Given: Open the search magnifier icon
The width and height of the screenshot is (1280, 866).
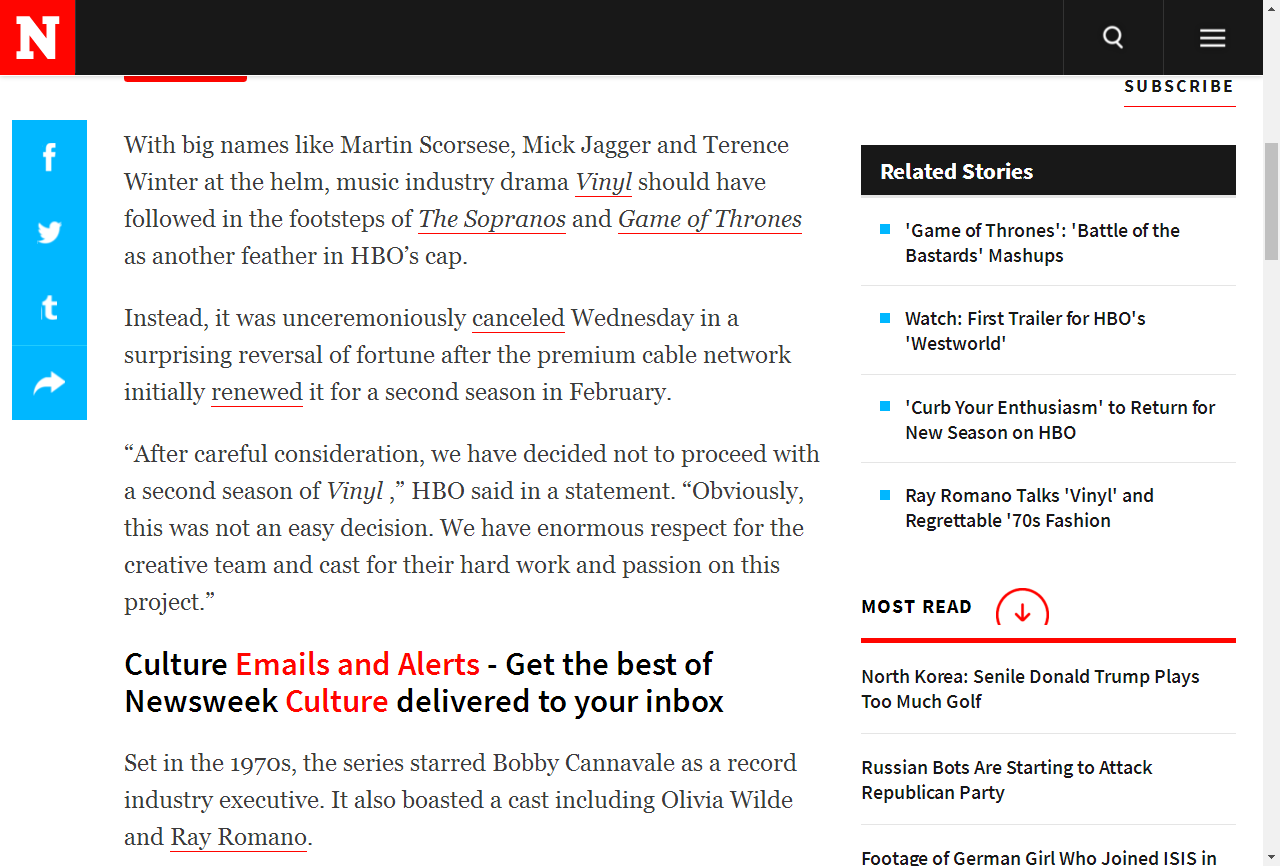Looking at the screenshot, I should [1113, 38].
